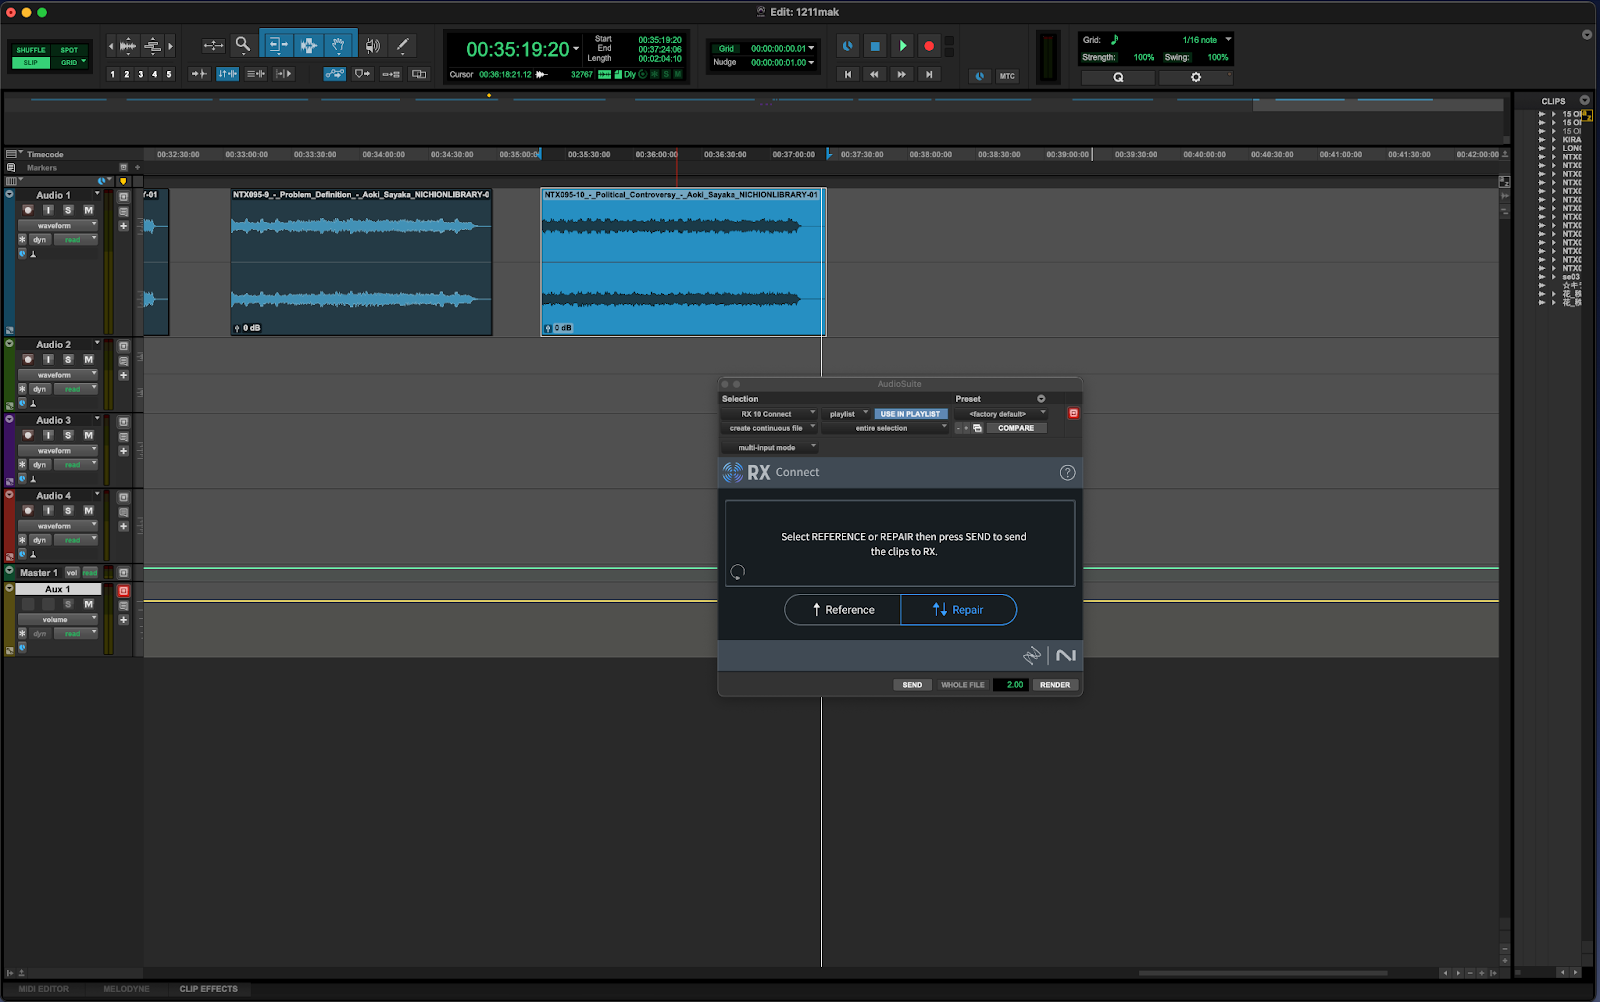
Task: Click the Rewind transport button
Action: tap(875, 74)
